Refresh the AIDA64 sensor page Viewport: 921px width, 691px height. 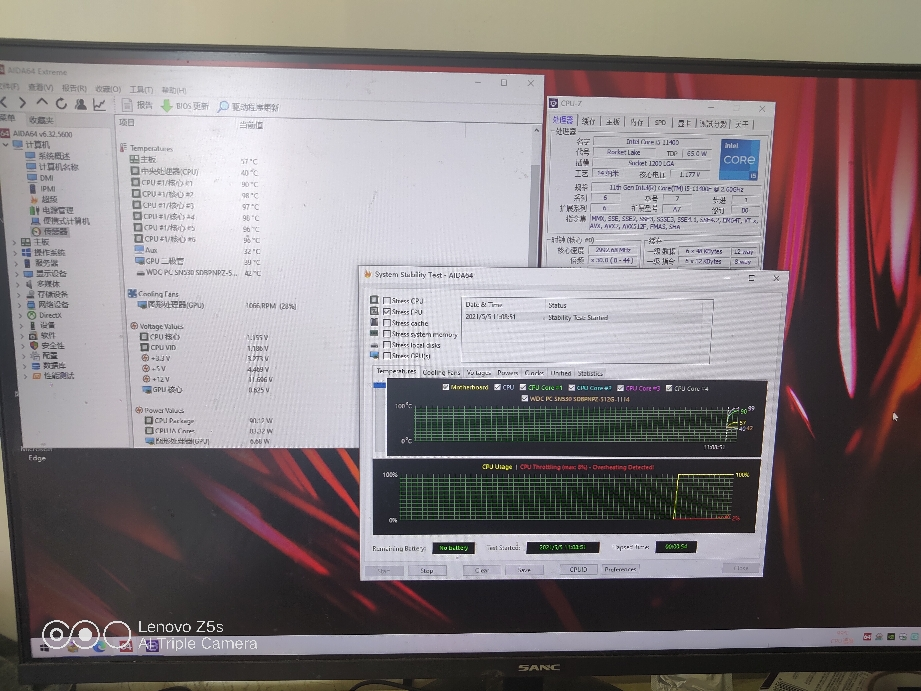pos(61,103)
